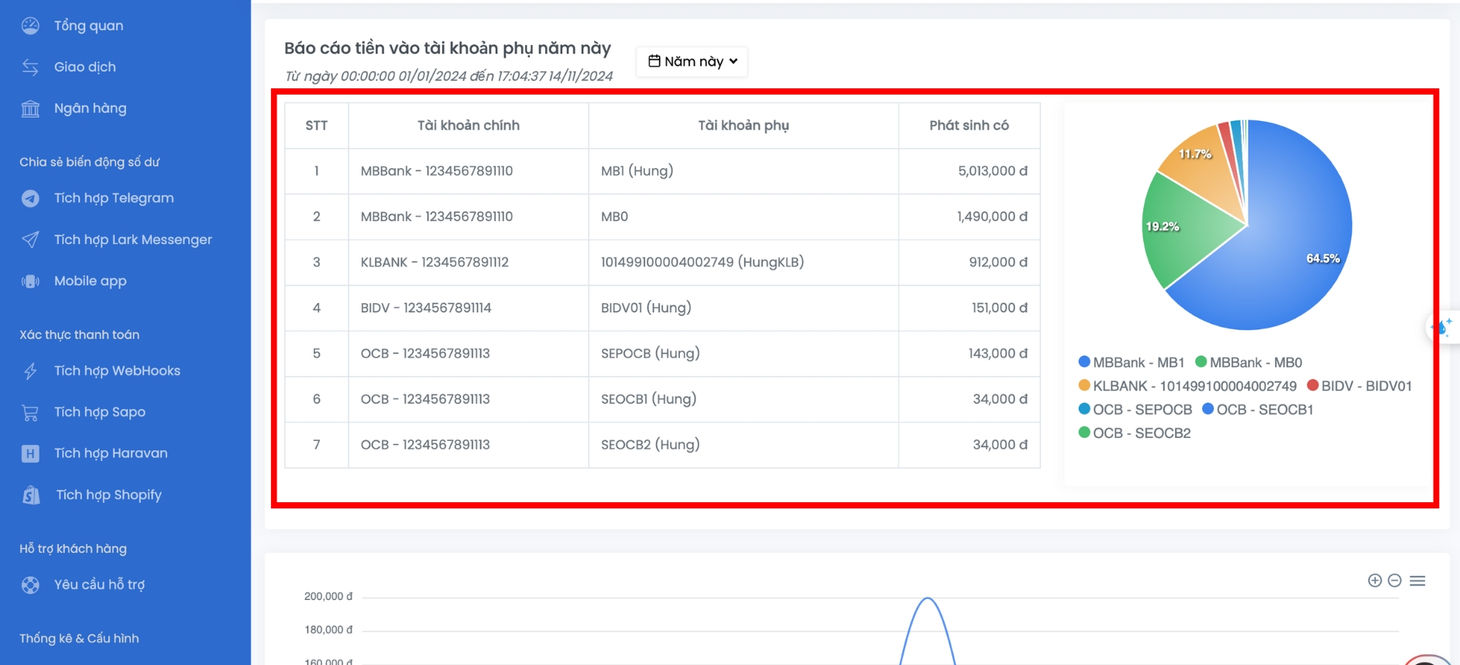Click the WebHooks lightning bolt icon

tap(31, 371)
